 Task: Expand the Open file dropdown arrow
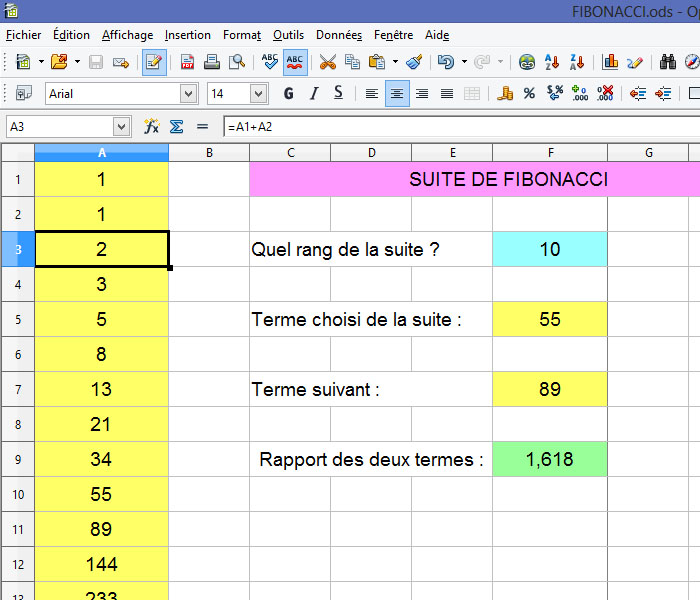77,62
